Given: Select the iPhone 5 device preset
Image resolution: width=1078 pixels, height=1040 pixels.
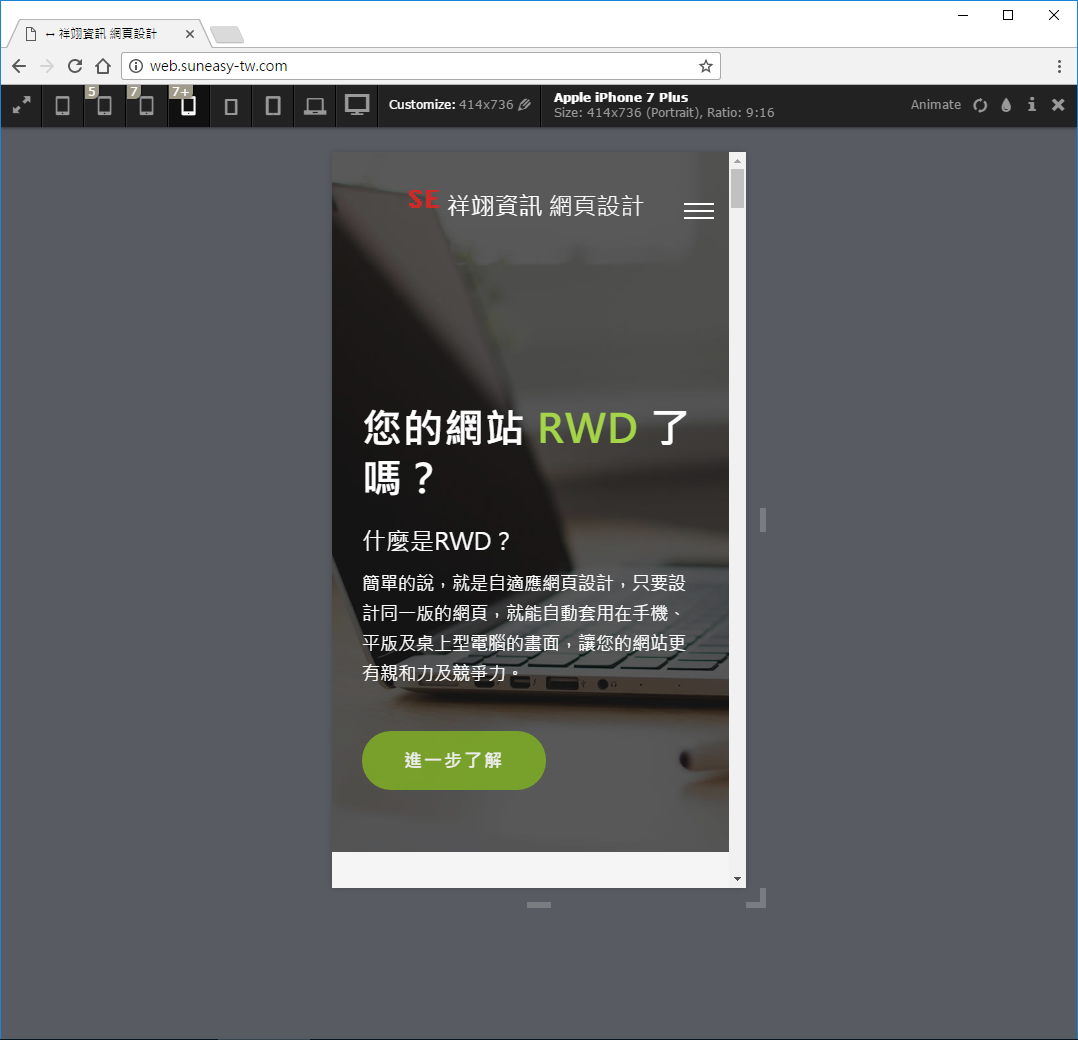Looking at the screenshot, I should point(104,105).
